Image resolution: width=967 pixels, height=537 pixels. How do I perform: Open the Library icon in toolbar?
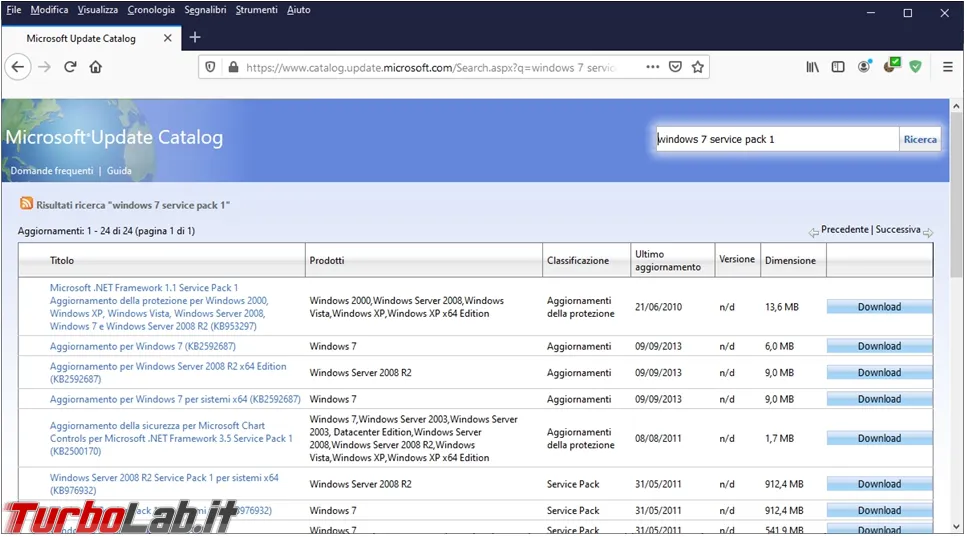tap(812, 67)
